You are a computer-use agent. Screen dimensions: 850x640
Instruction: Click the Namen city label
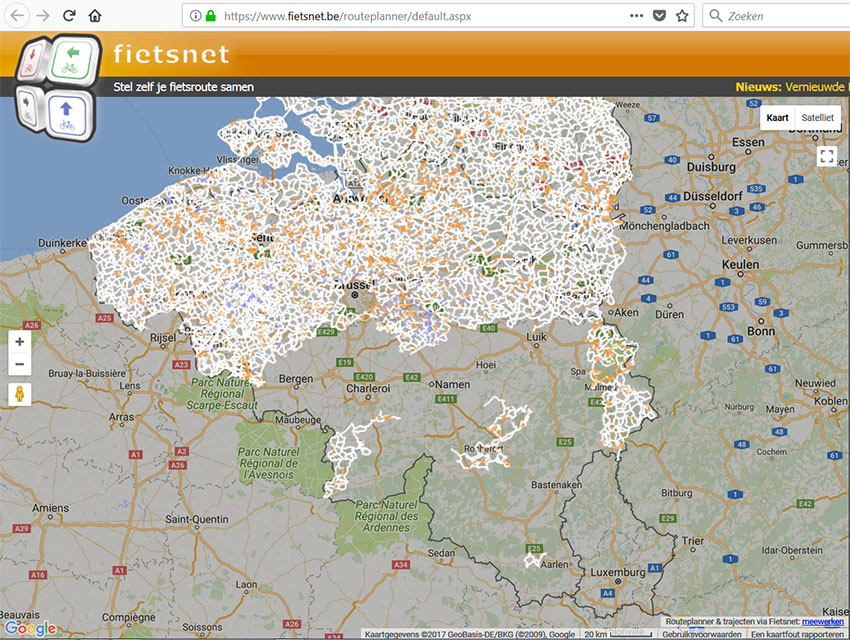pos(453,384)
